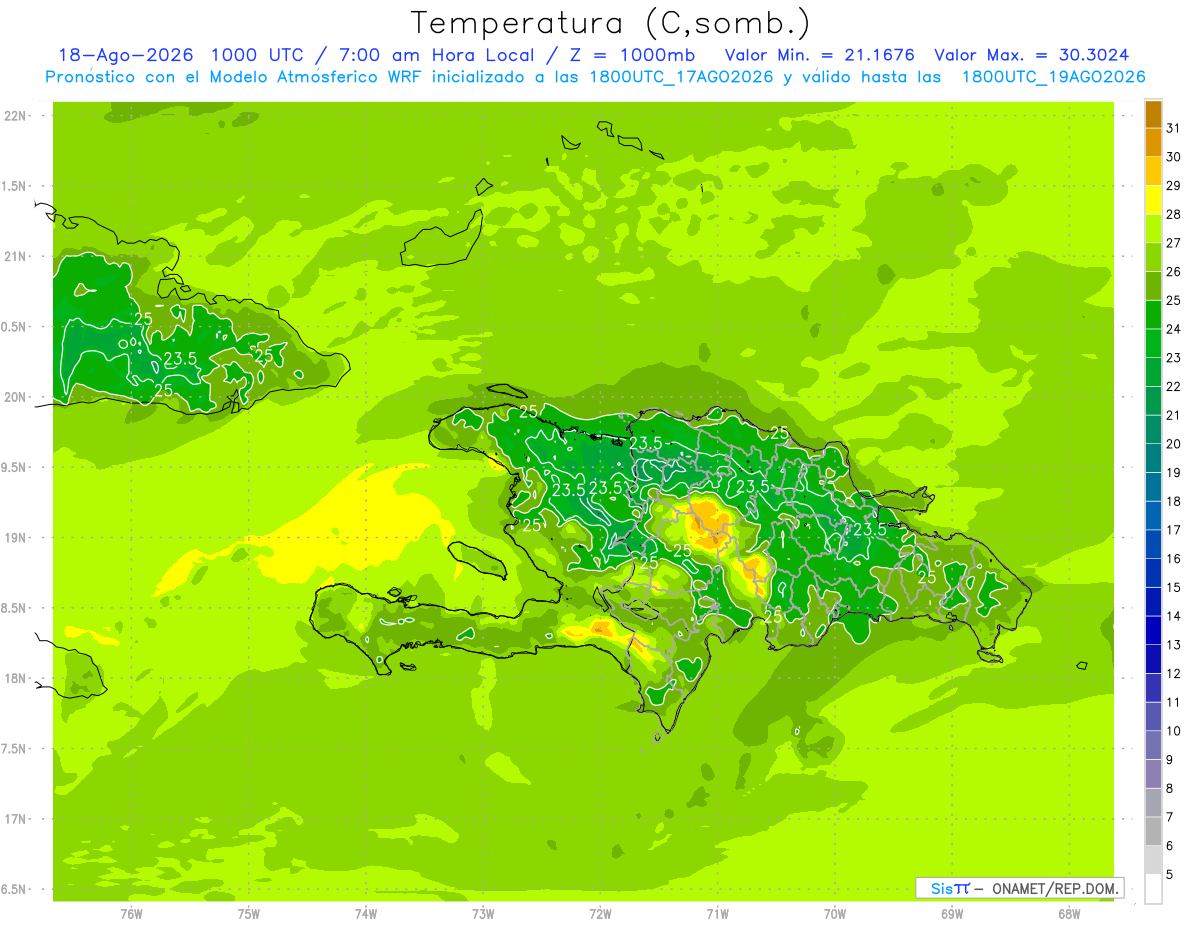Click legend value 23
Viewport: 1200px width, 927px height.
pyautogui.click(x=1174, y=358)
